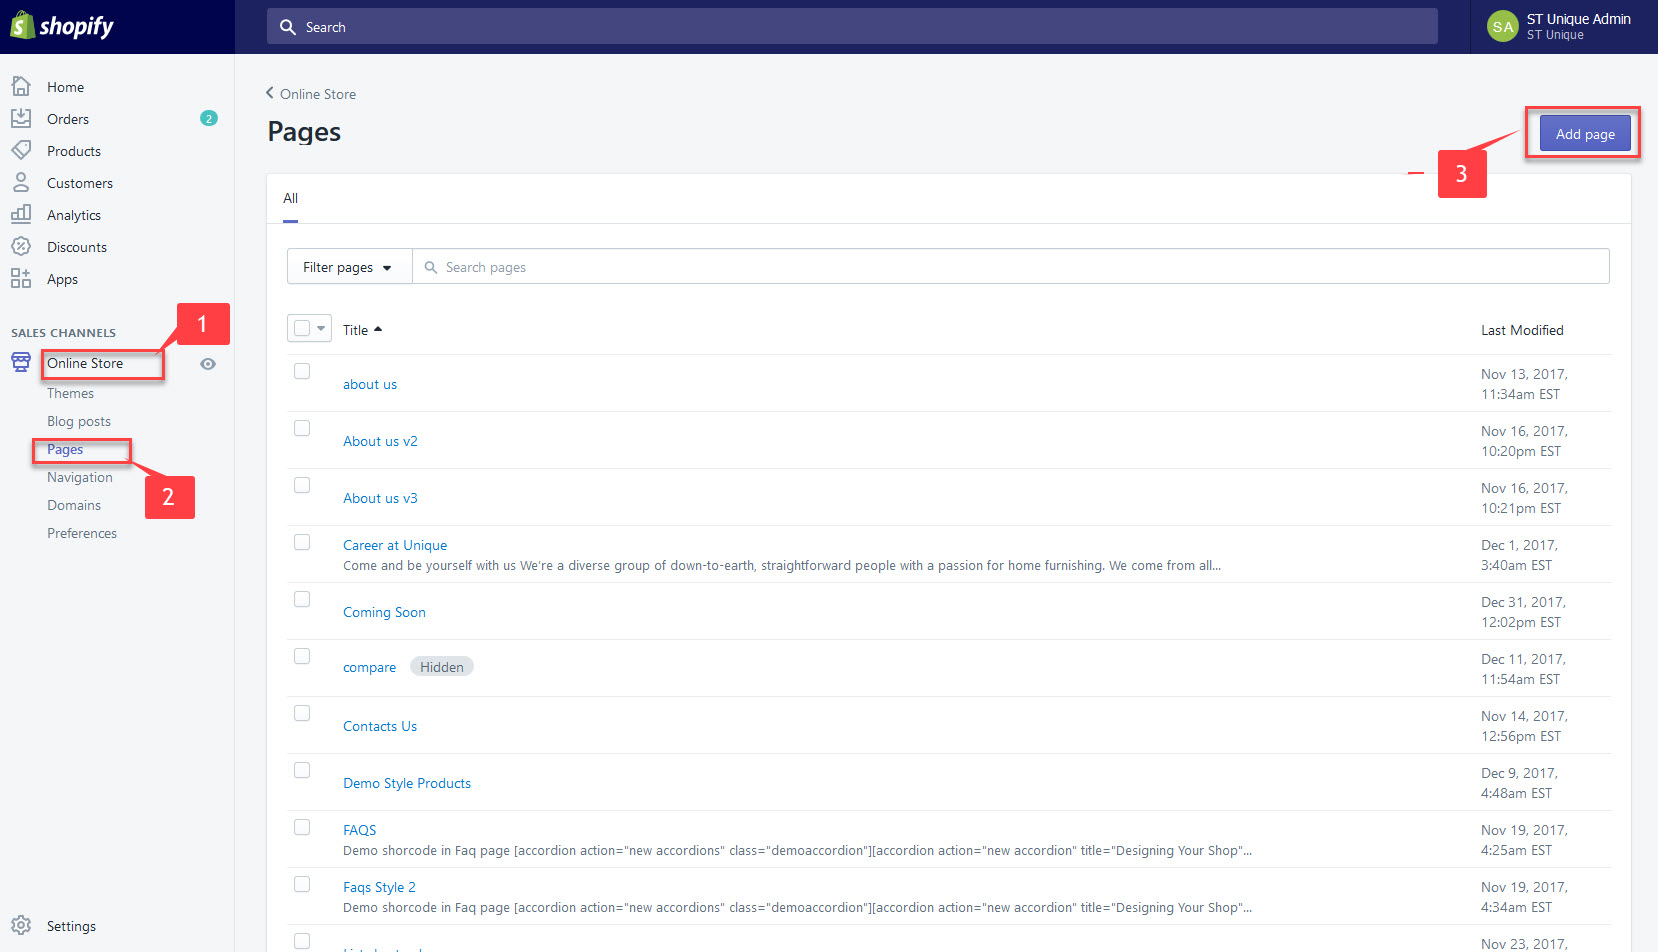Go back to Online Store breadcrumb

pos(311,94)
